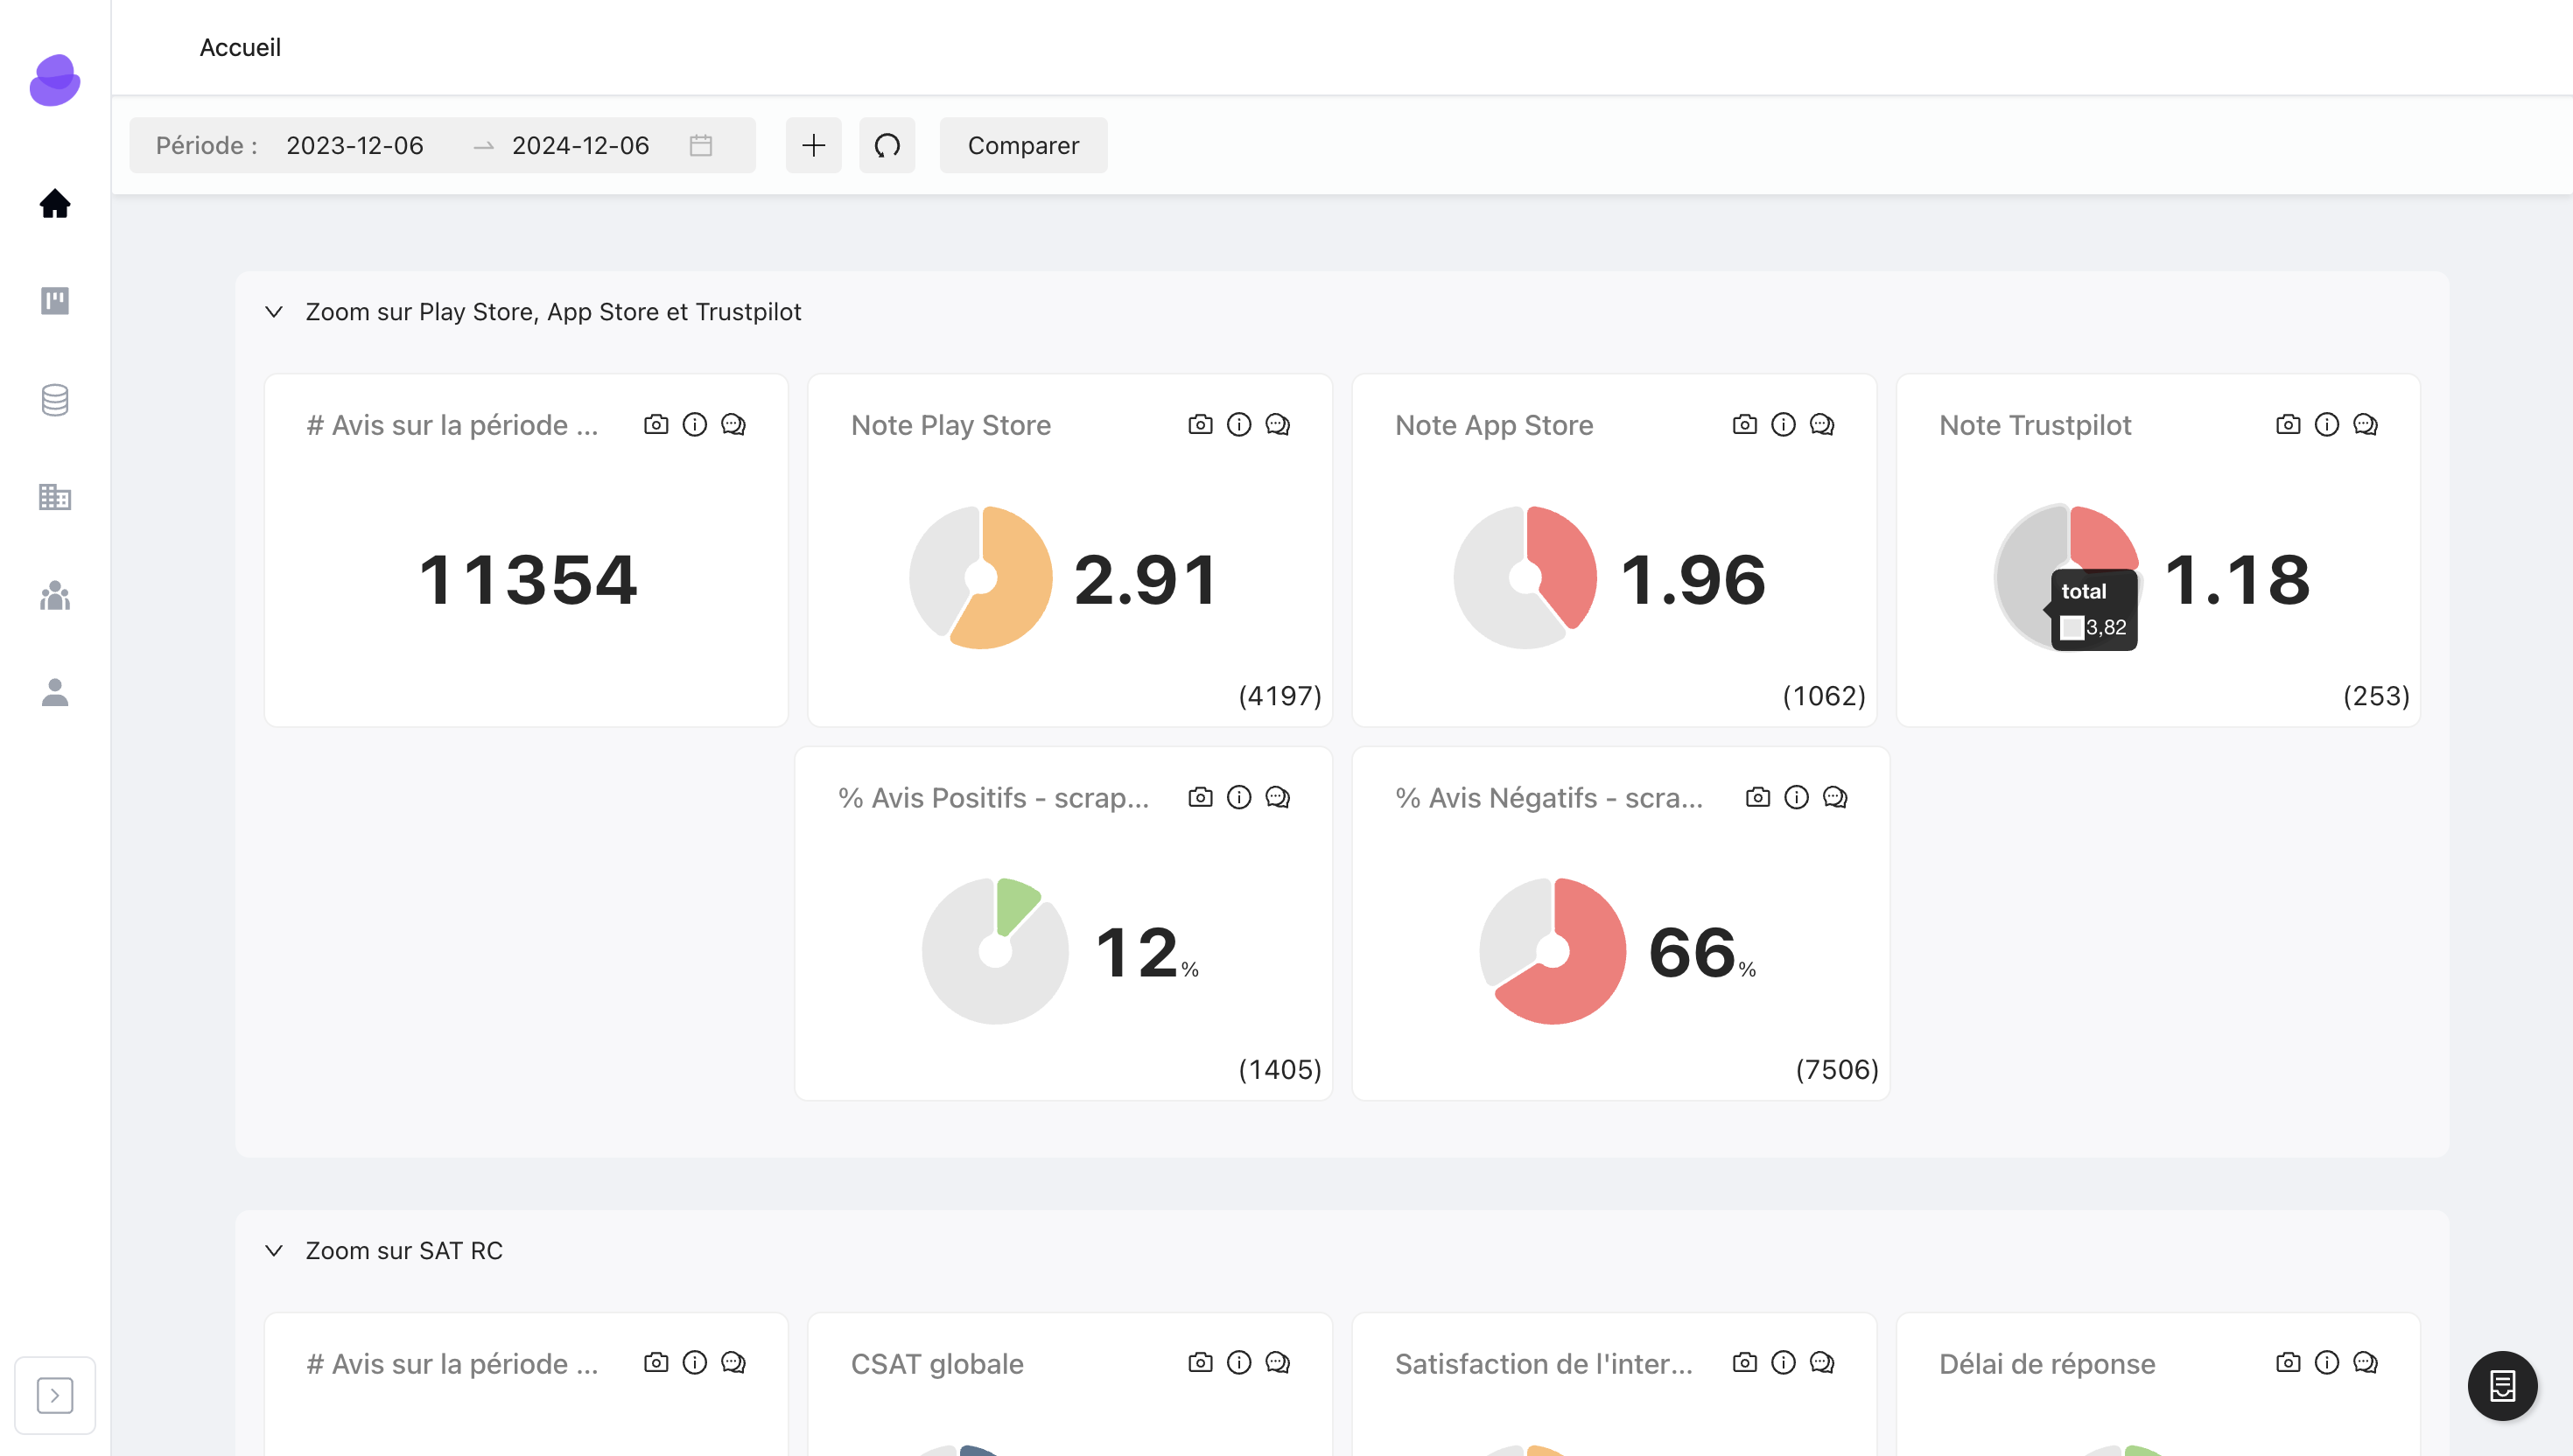Show info for Note App Store
2573x1456 pixels.
click(x=1783, y=425)
